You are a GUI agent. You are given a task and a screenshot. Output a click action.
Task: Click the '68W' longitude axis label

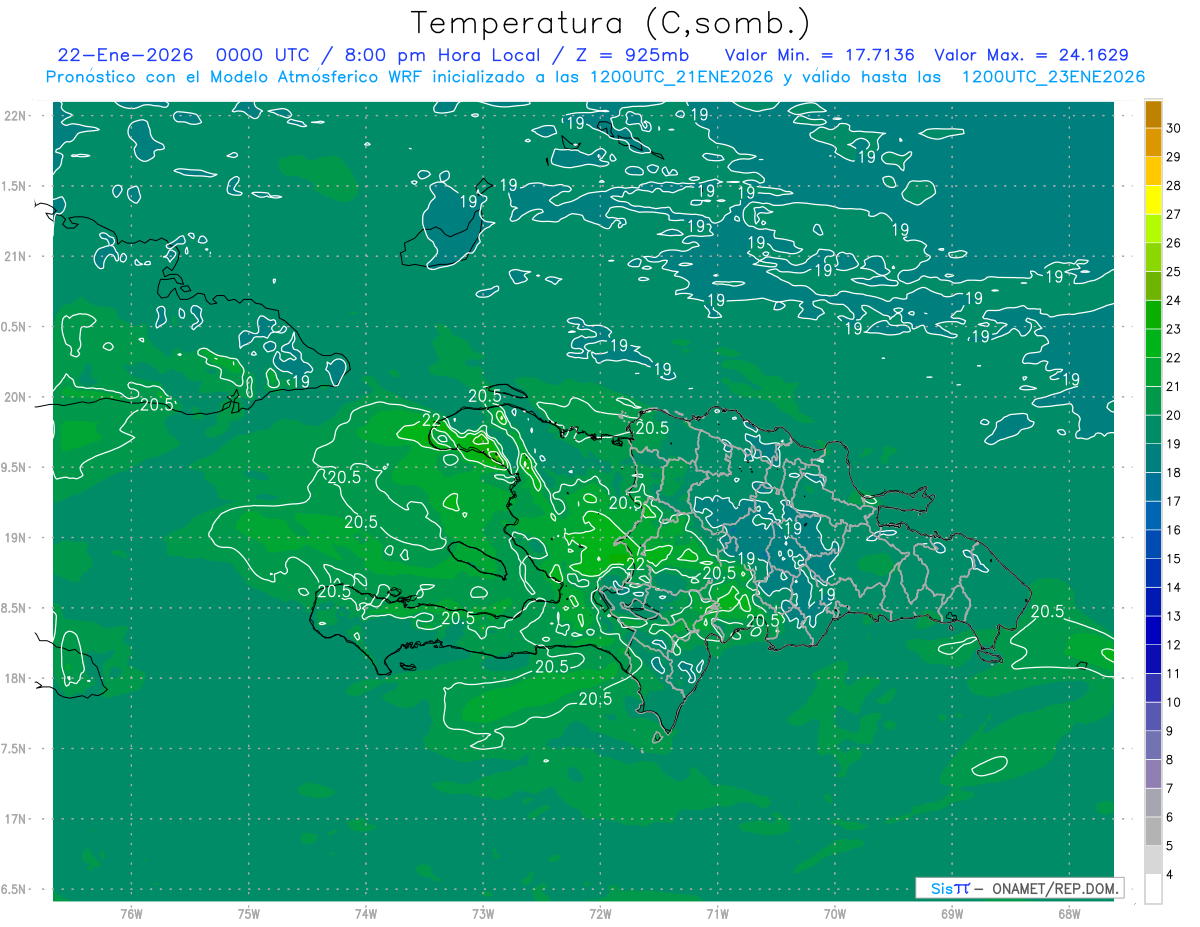1069,914
